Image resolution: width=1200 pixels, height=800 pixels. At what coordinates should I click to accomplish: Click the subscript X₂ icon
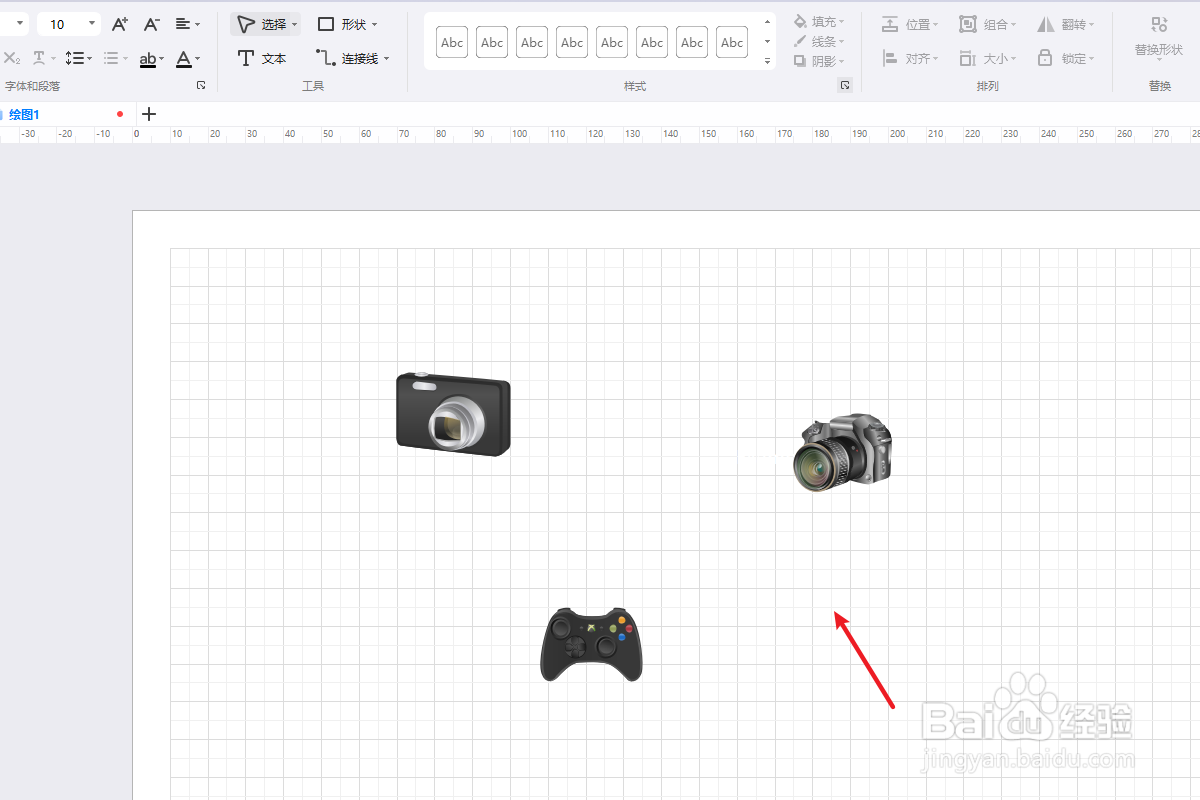coord(11,59)
